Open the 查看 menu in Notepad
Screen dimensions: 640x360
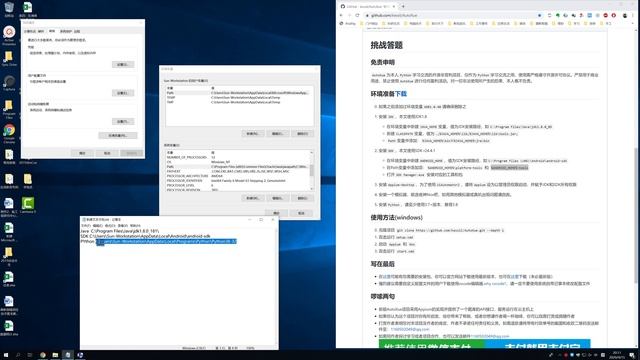coord(122,226)
